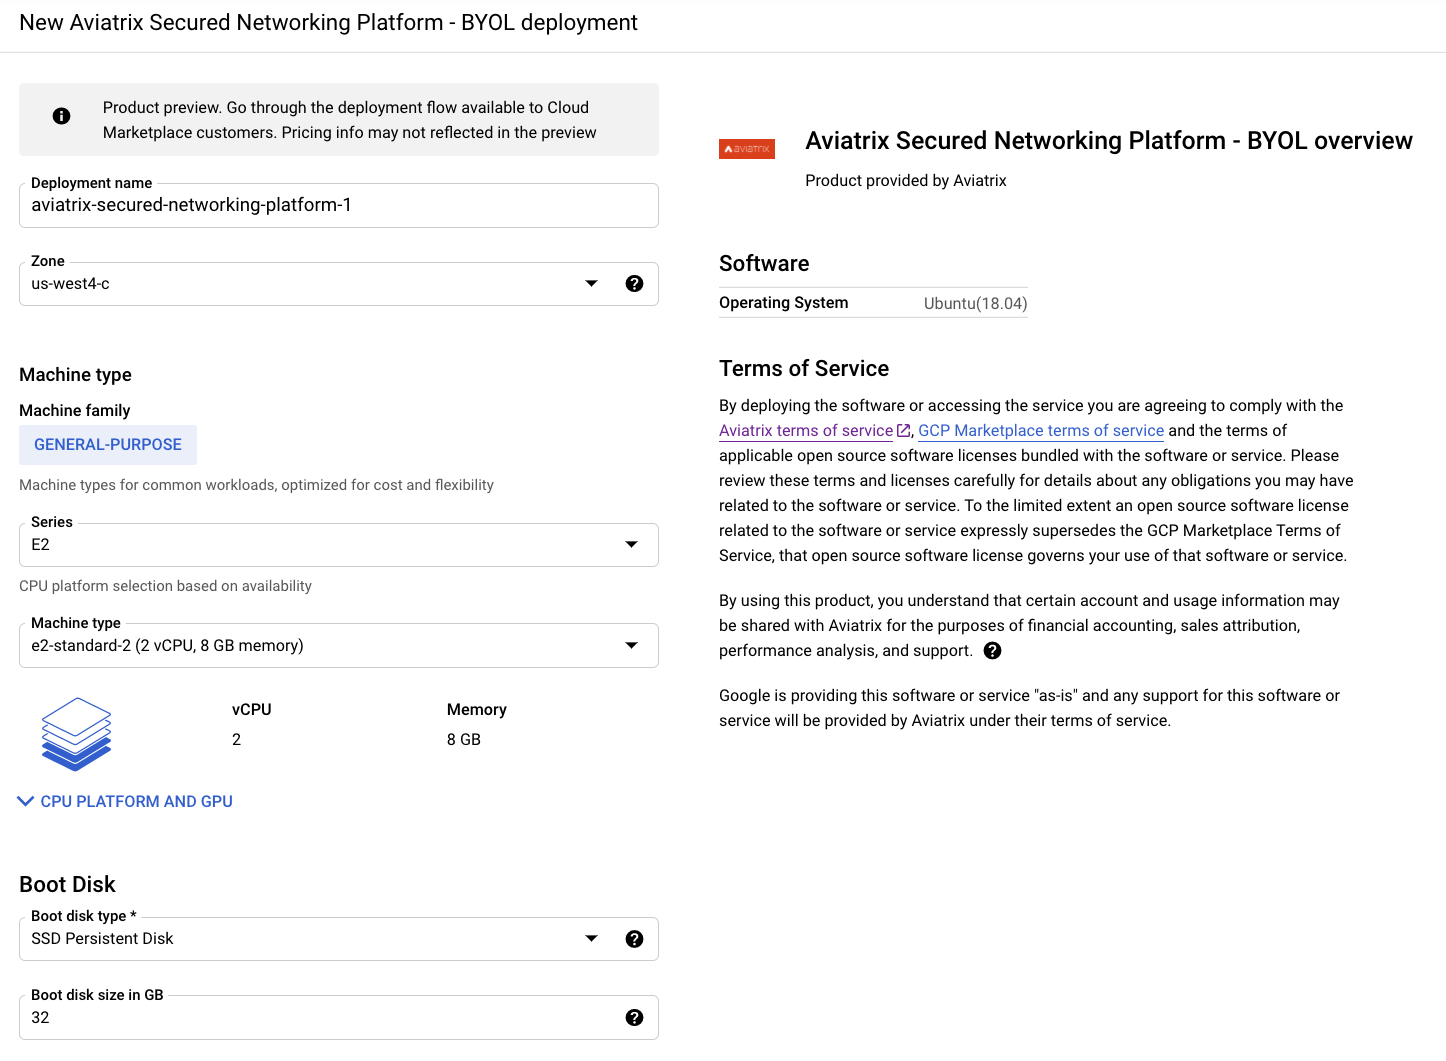The image size is (1446, 1061).
Task: Open the Boot disk type dropdown
Action: pos(591,938)
